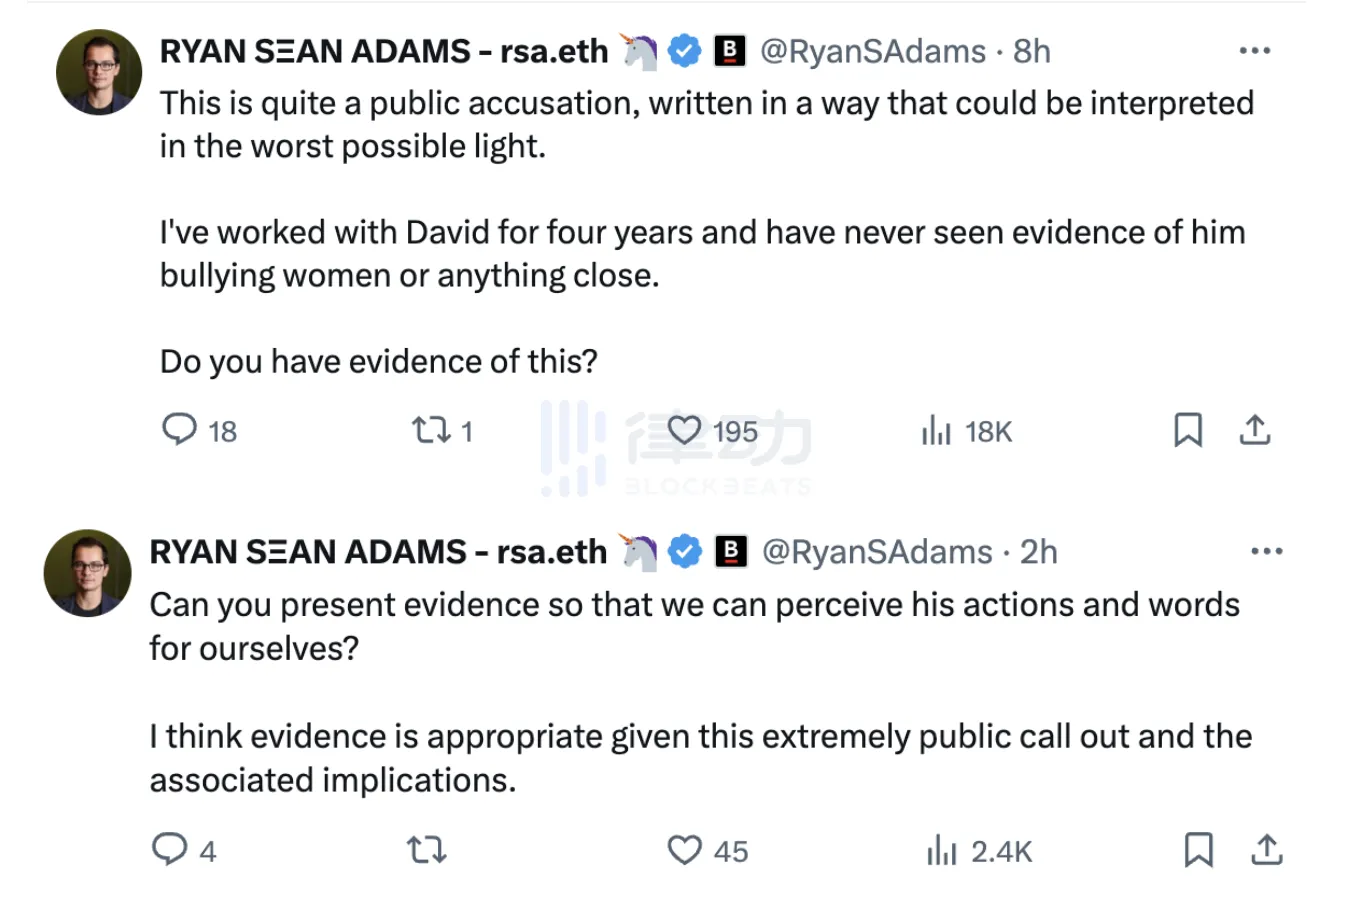The width and height of the screenshot is (1352, 898).
Task: Open Ryan's avatar on the 2h tweet
Action: 88,573
